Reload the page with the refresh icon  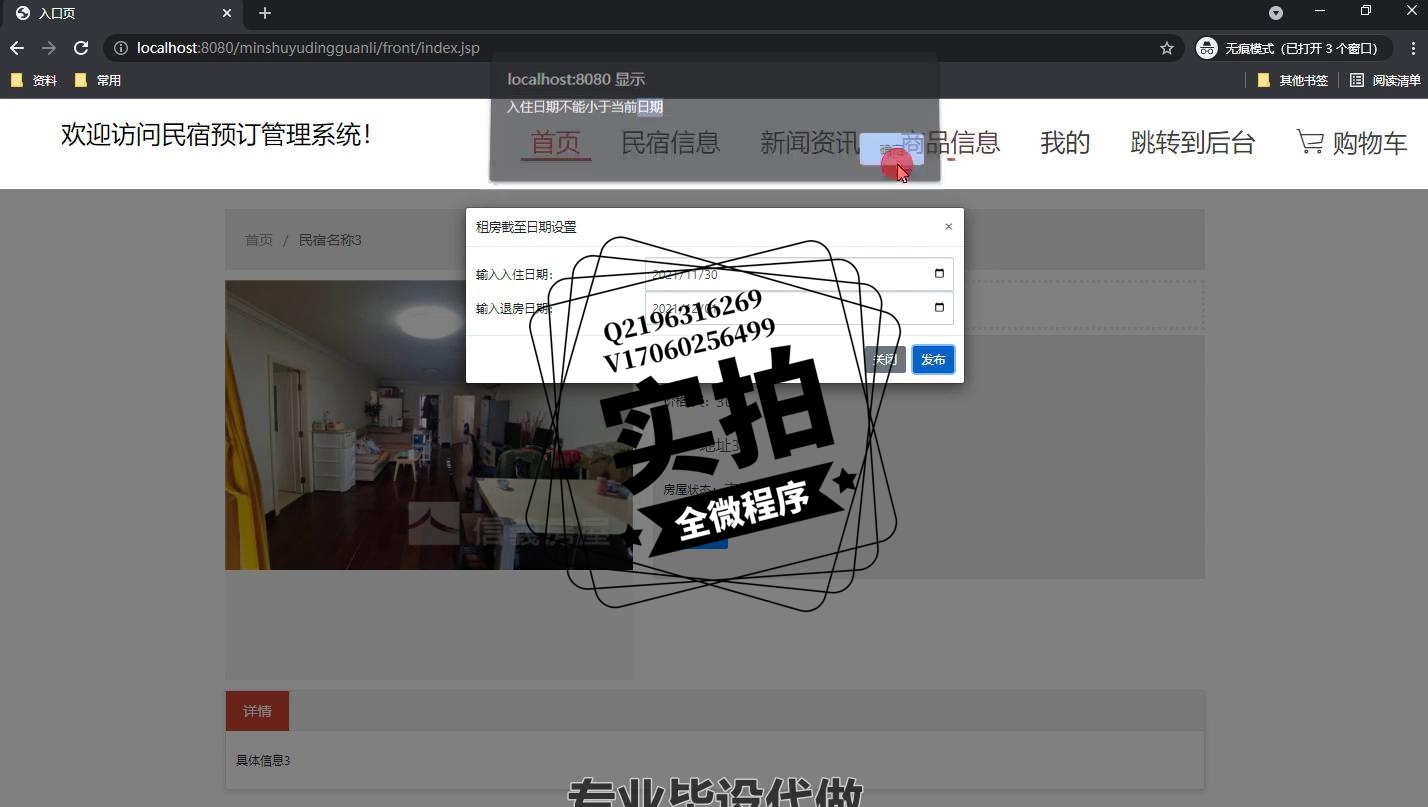[x=81, y=48]
